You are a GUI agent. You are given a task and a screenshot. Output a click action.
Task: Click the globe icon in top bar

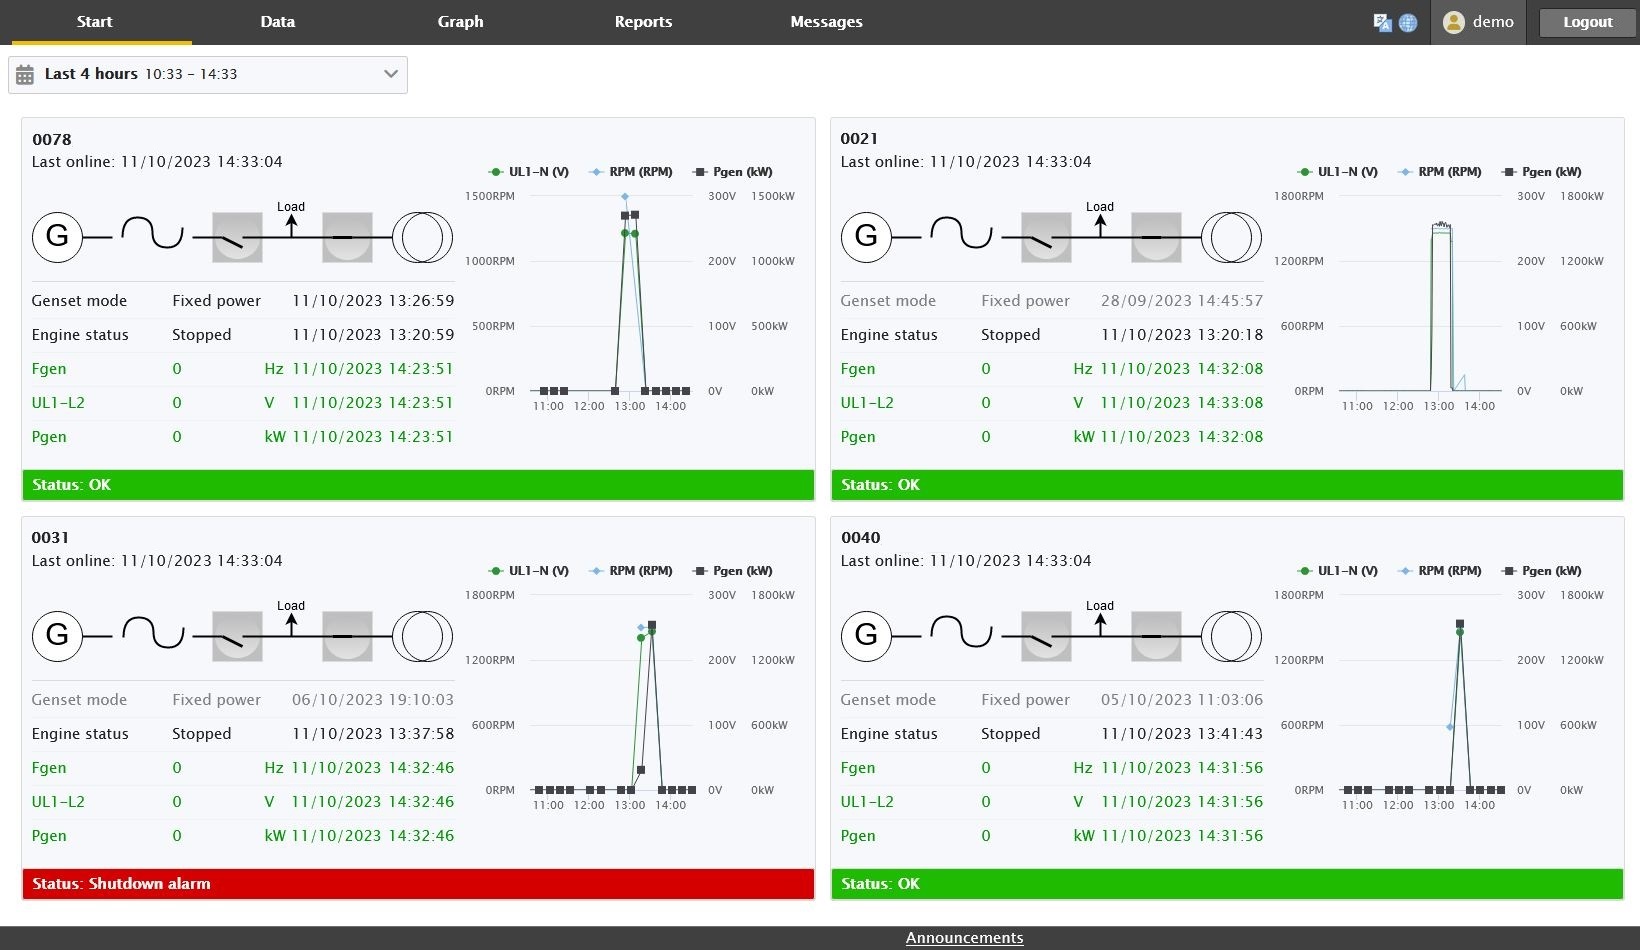1408,22
